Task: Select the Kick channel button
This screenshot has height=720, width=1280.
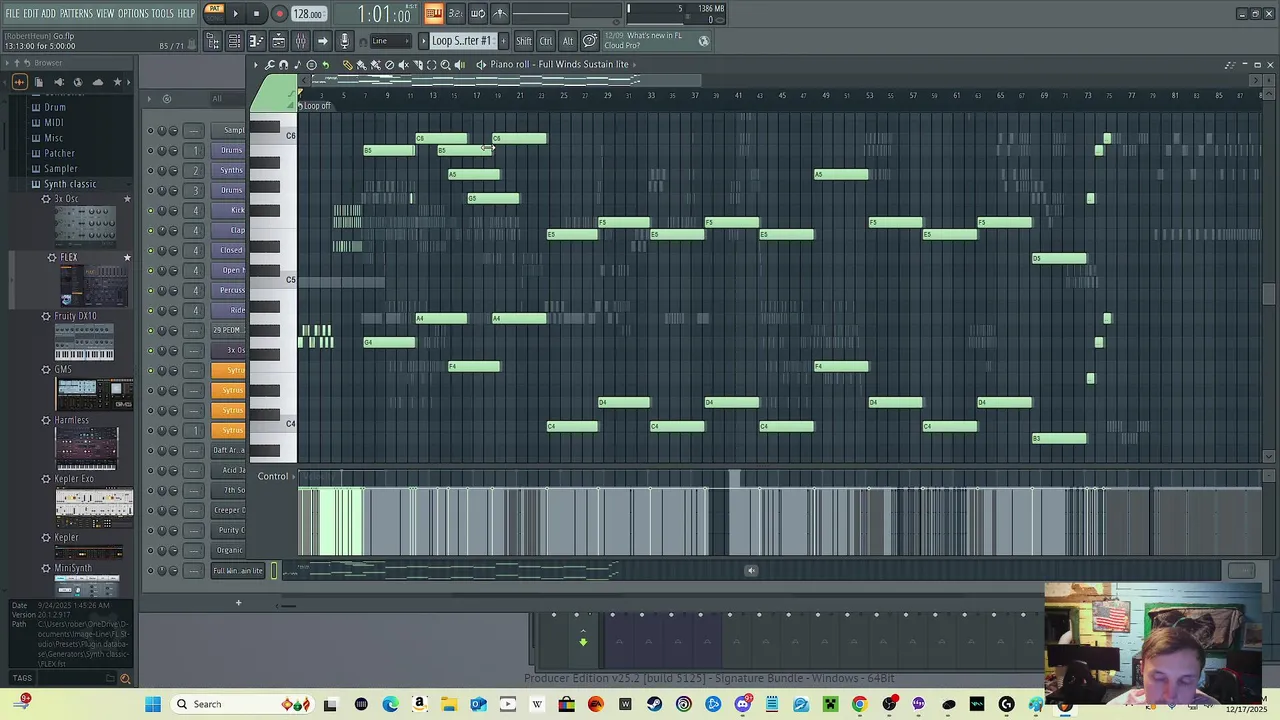Action: pyautogui.click(x=229, y=210)
